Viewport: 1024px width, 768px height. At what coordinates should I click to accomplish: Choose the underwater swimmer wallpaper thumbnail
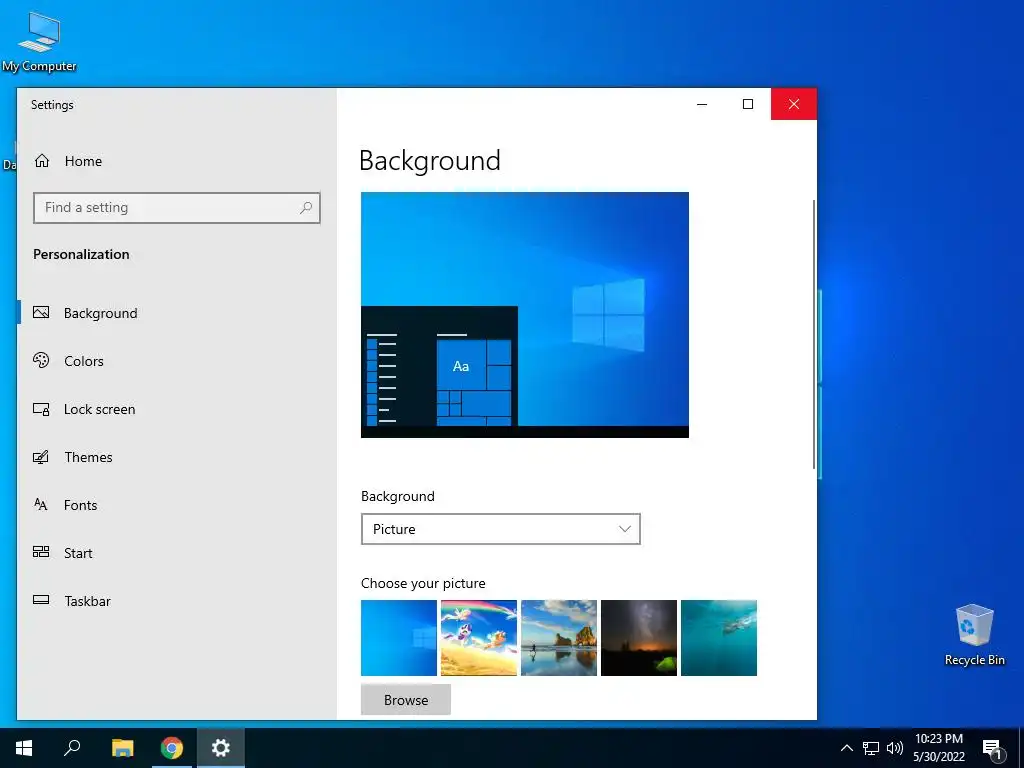point(719,638)
